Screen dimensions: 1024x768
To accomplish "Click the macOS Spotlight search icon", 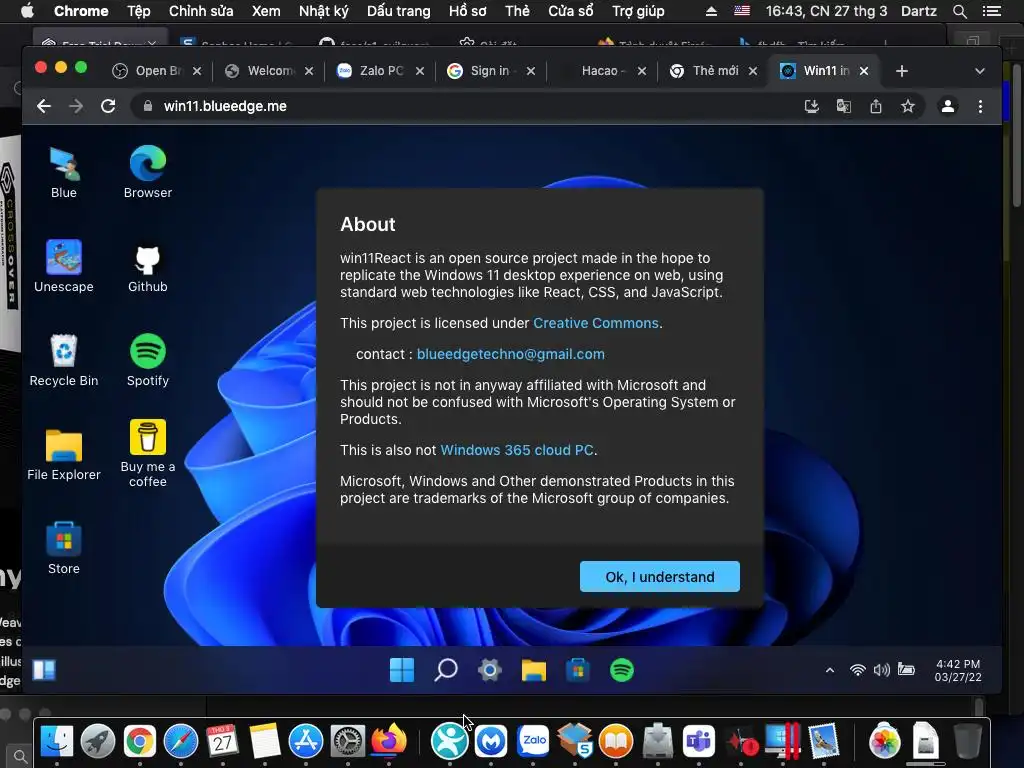I will pos(959,11).
